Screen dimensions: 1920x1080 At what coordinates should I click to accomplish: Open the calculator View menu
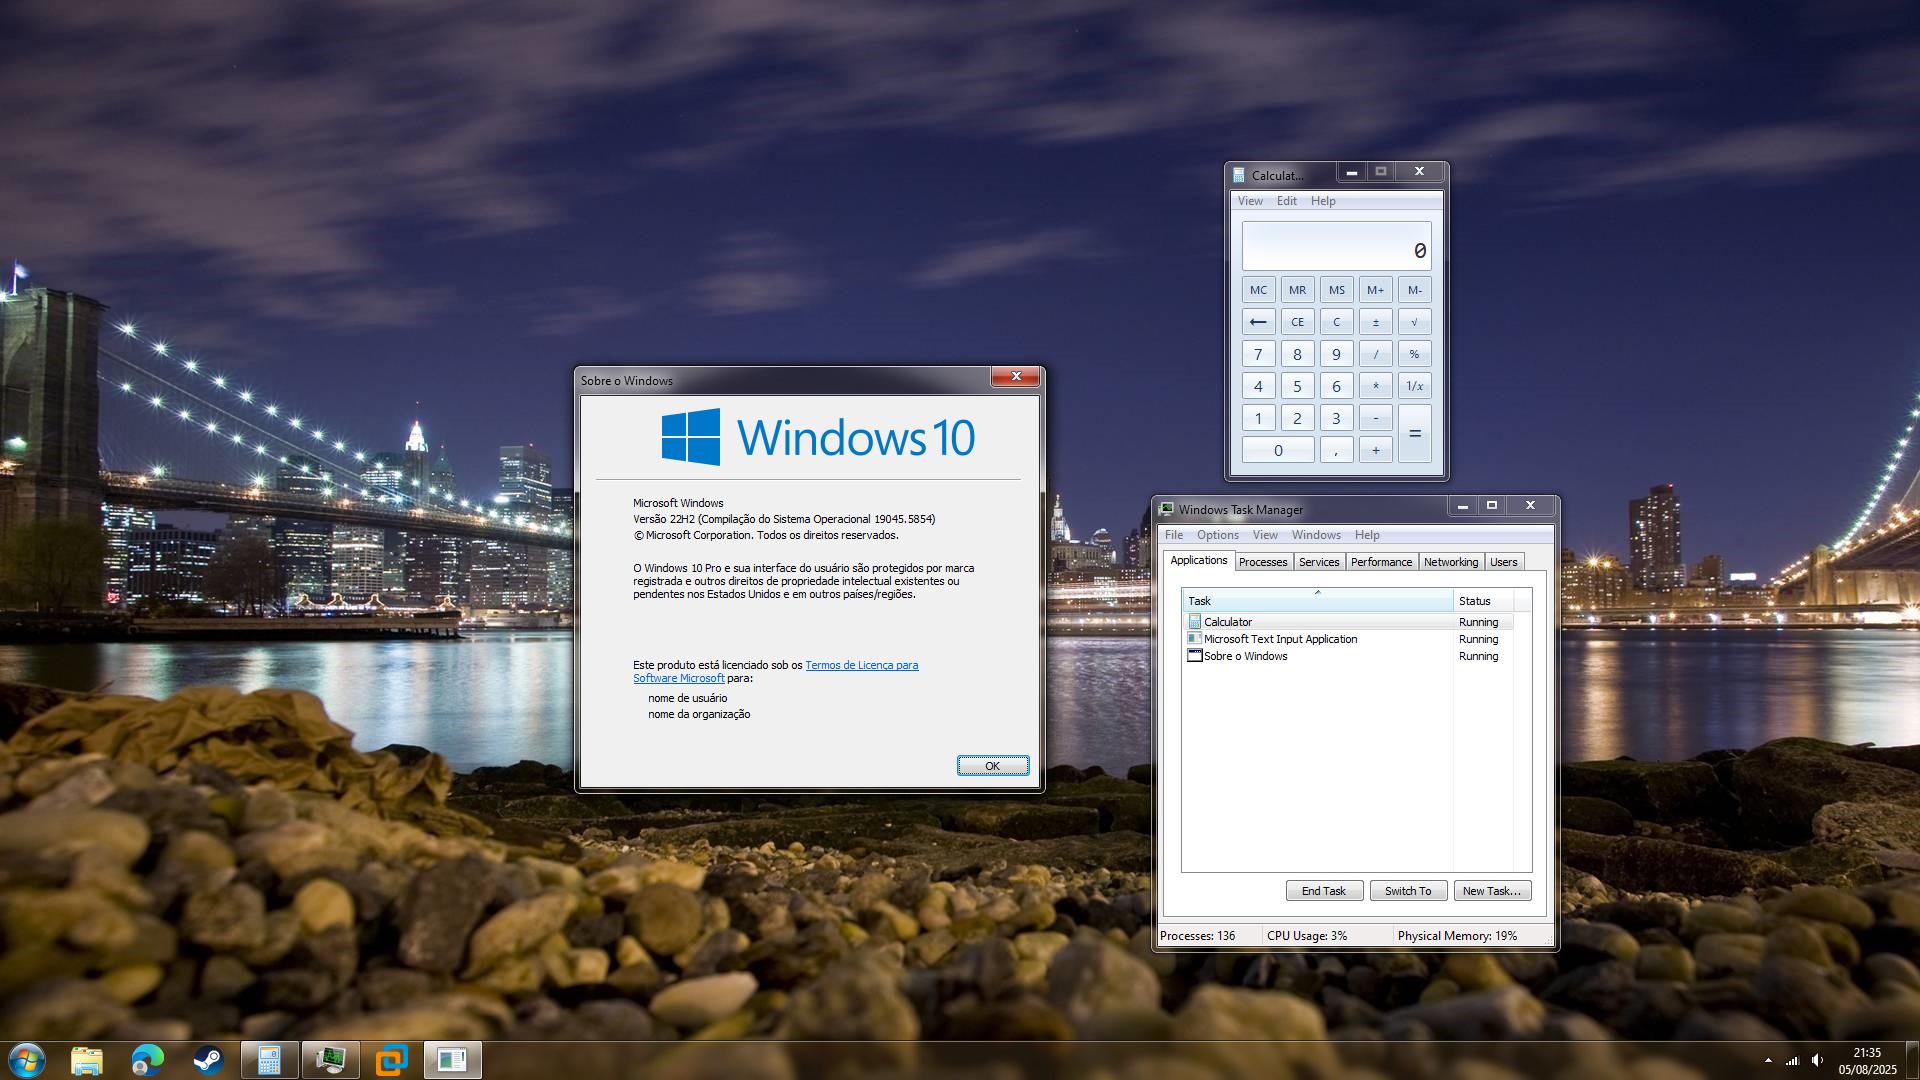pos(1250,201)
